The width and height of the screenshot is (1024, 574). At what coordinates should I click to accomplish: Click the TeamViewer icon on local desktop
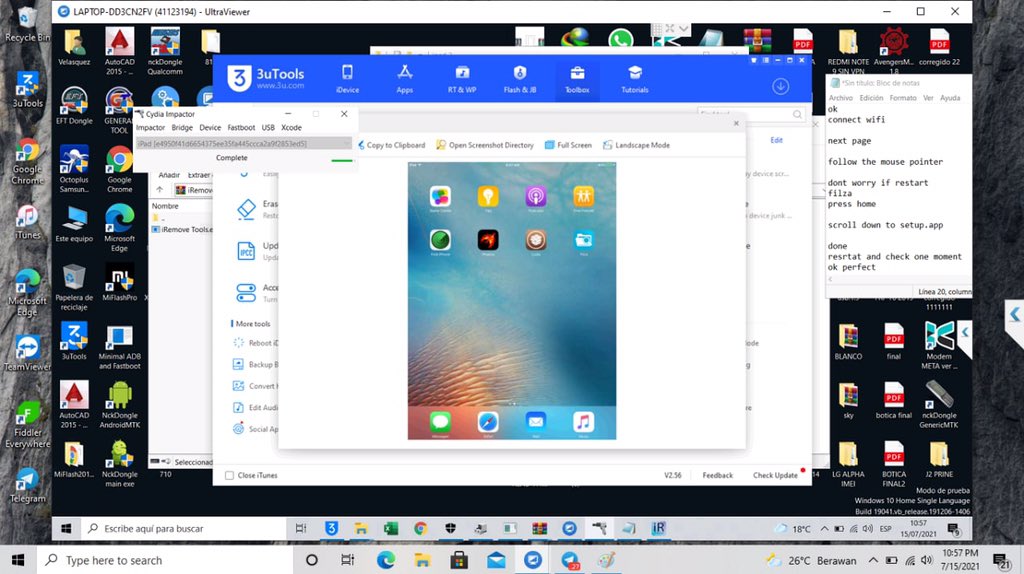(x=27, y=353)
